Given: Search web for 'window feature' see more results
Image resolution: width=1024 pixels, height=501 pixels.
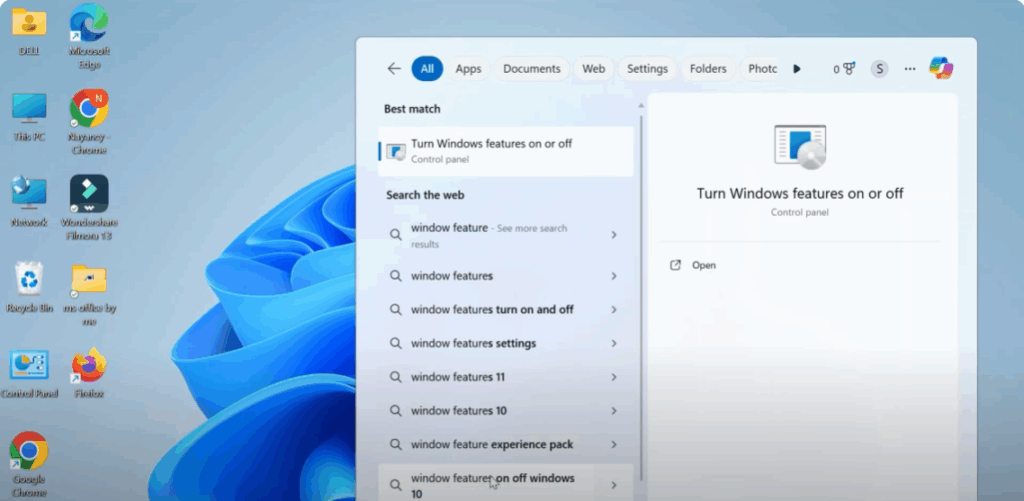Looking at the screenshot, I should [505, 235].
